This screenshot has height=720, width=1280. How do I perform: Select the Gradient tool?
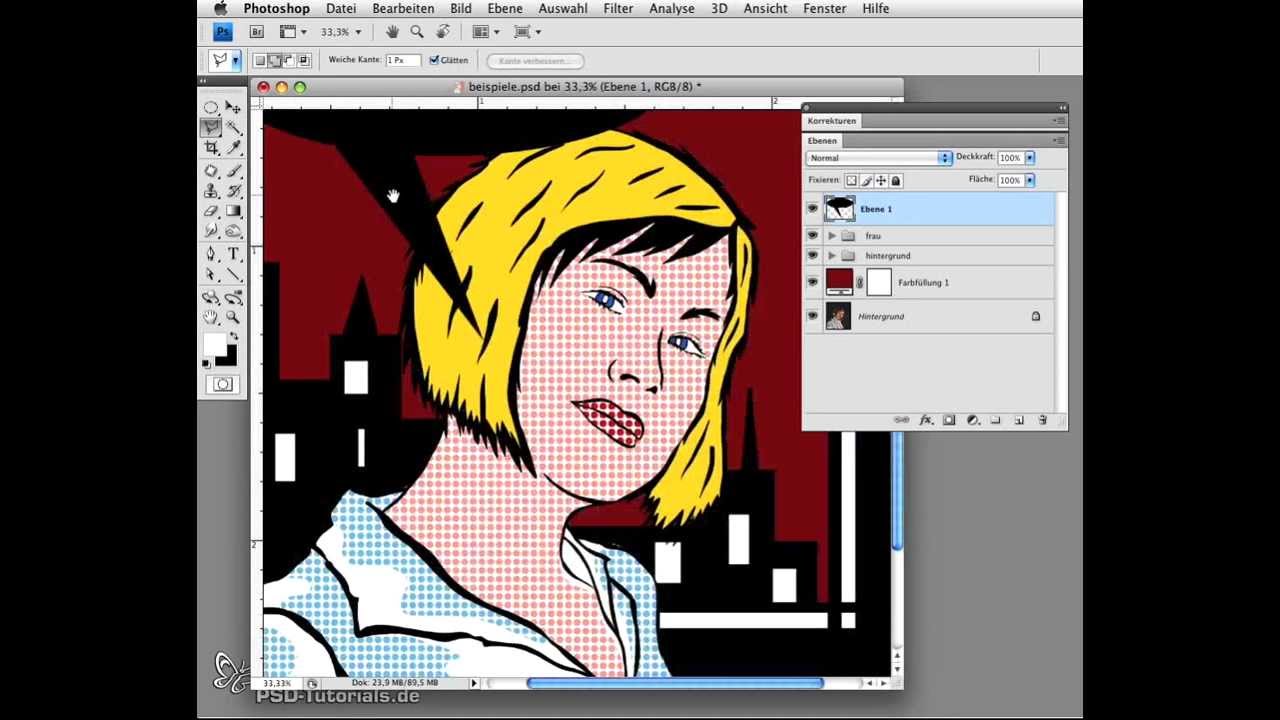233,211
